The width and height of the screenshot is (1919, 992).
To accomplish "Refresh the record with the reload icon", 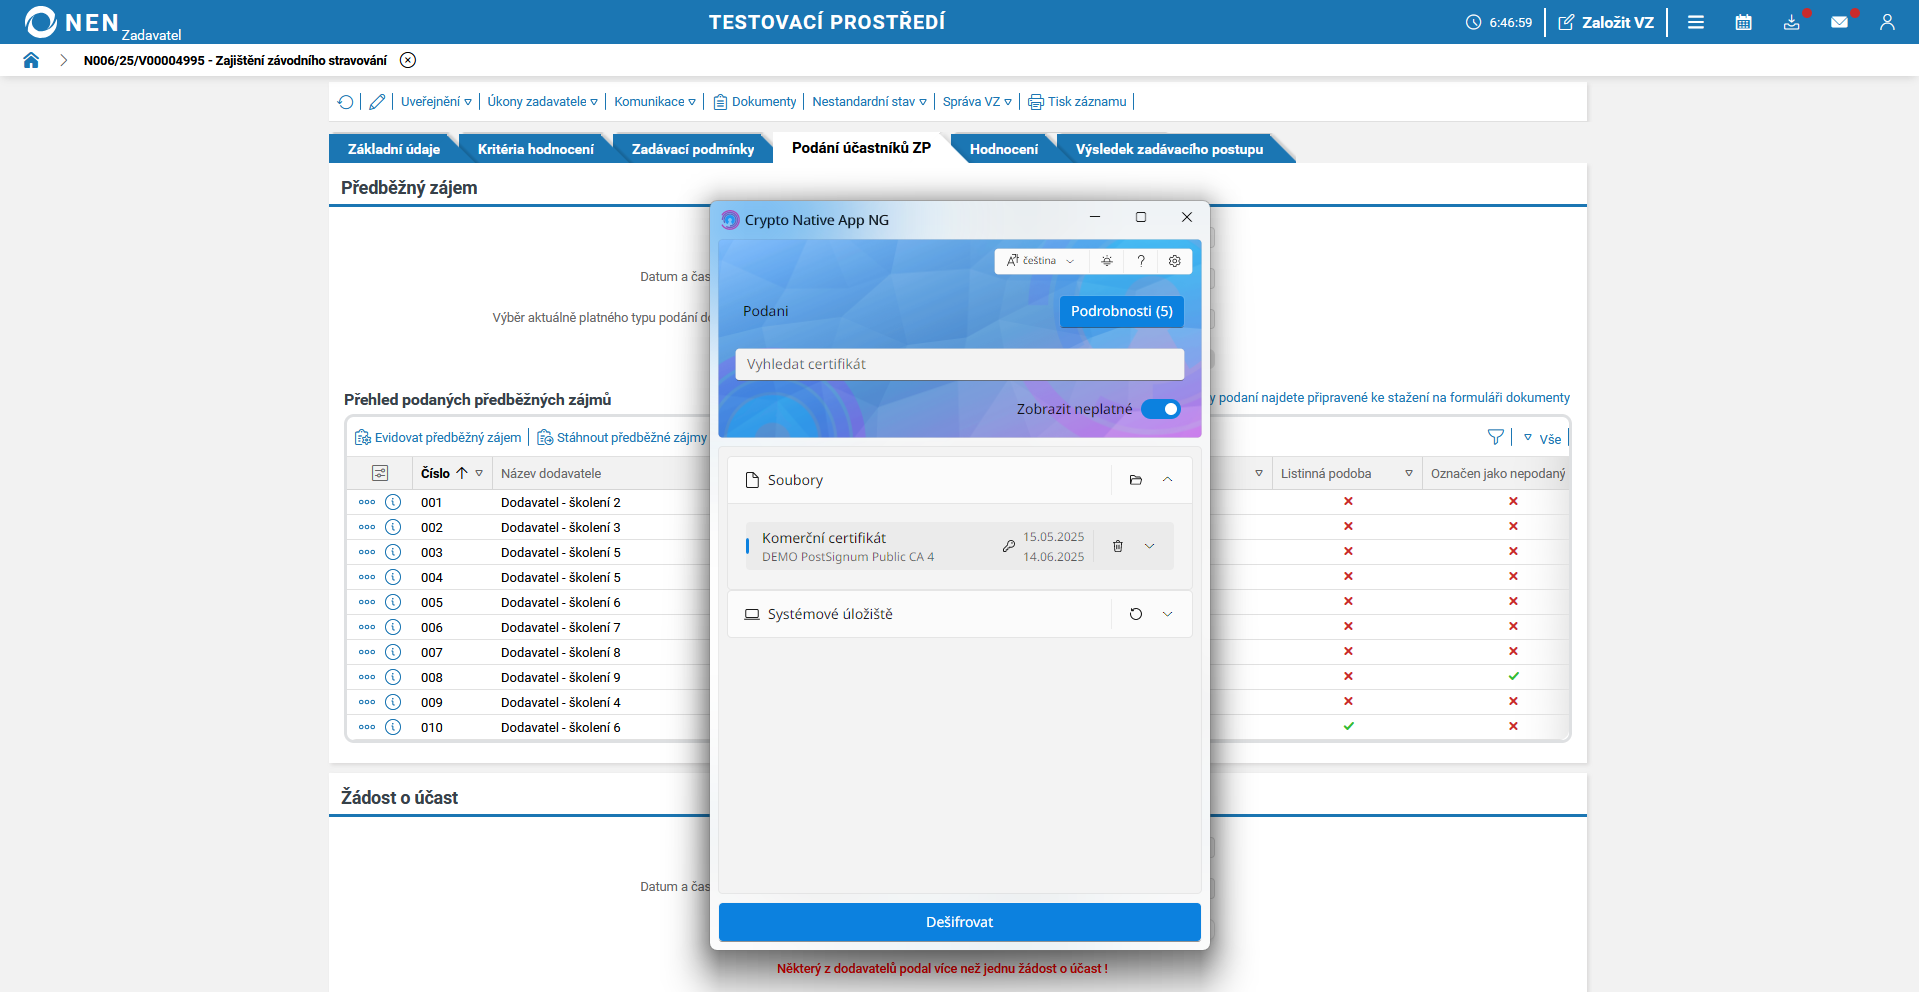I will 346,102.
